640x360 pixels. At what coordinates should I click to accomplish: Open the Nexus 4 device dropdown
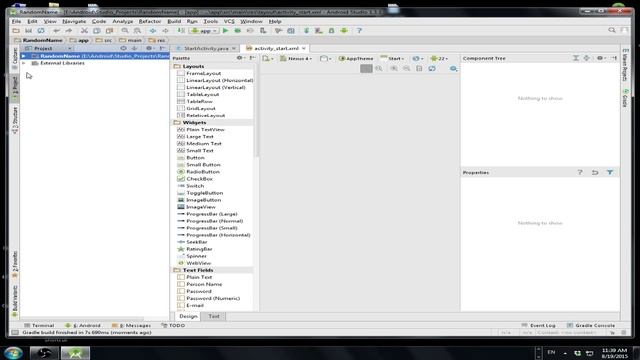[x=296, y=59]
